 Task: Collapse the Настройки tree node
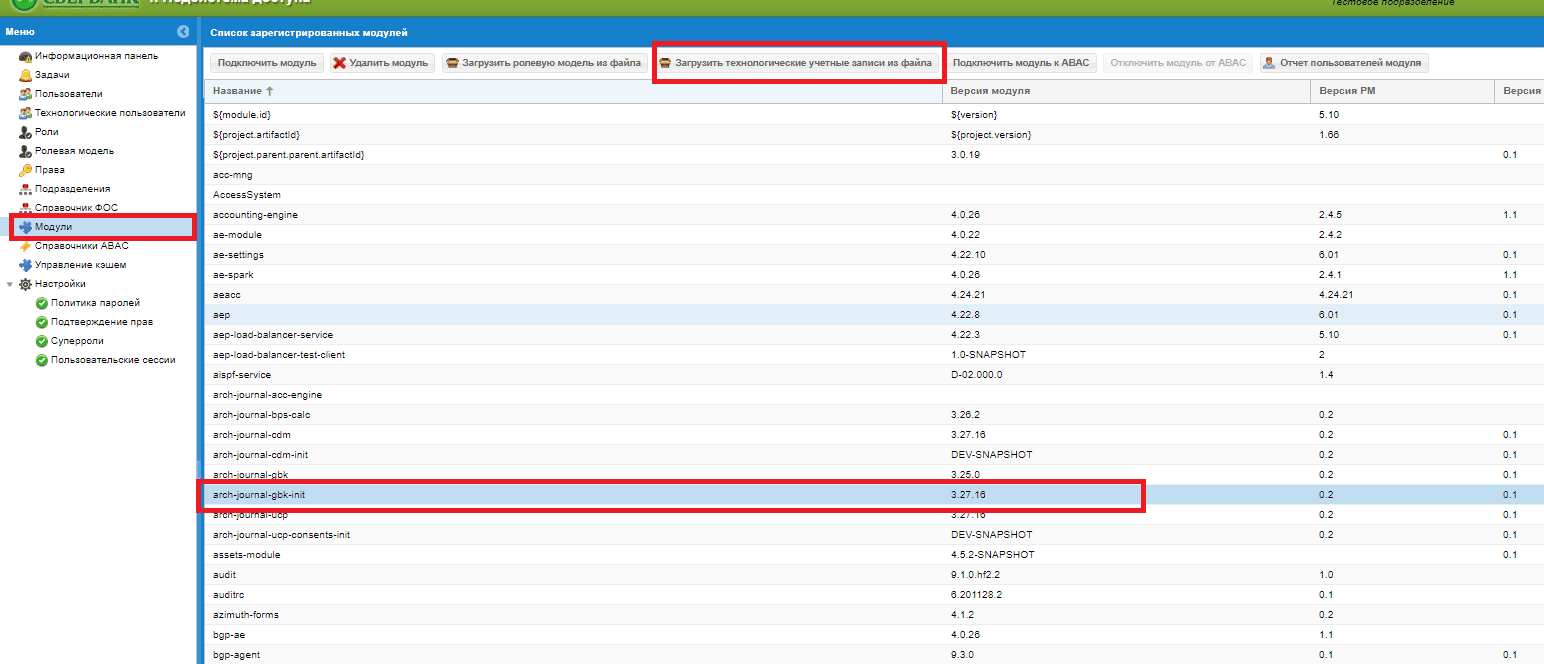point(10,284)
